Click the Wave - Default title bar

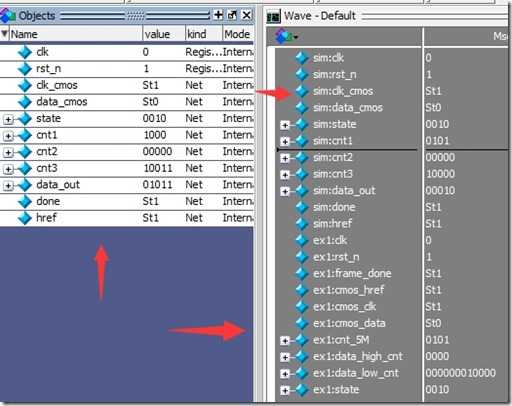[x=387, y=16]
